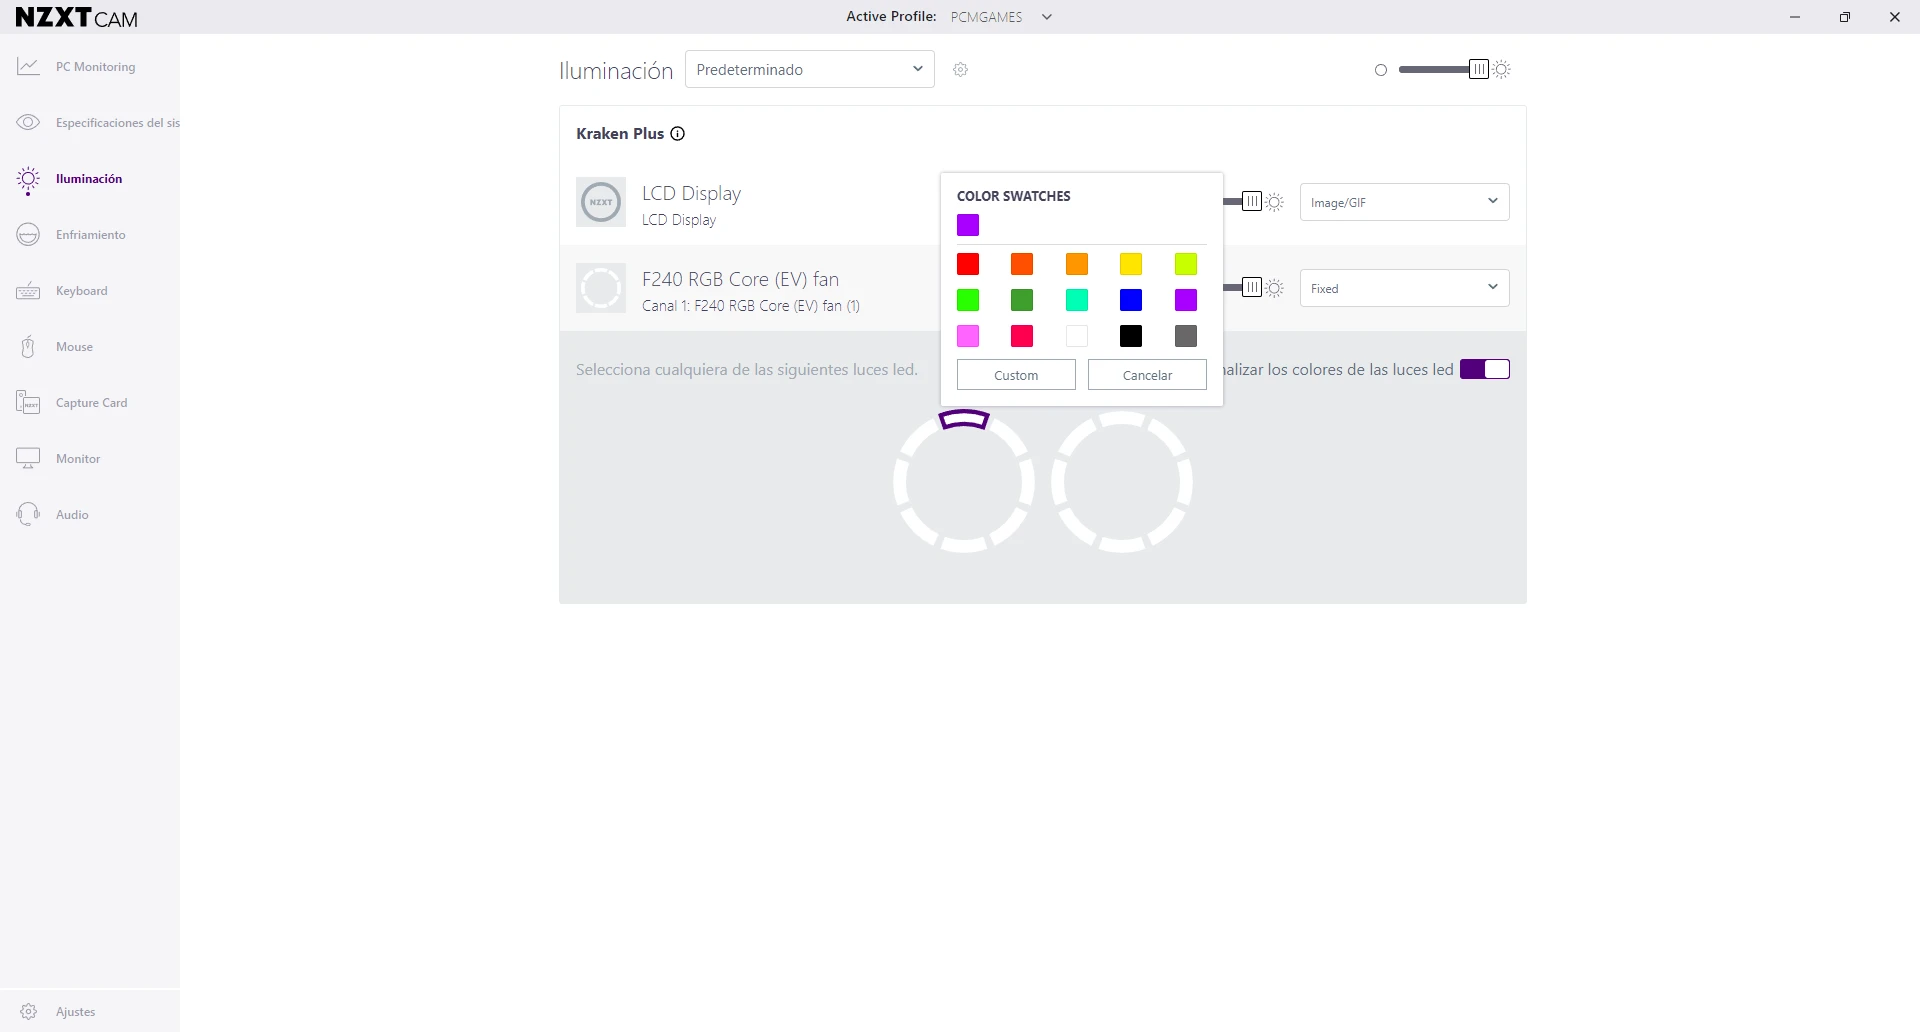Click the Cancelar button
The image size is (1920, 1032).
point(1147,375)
